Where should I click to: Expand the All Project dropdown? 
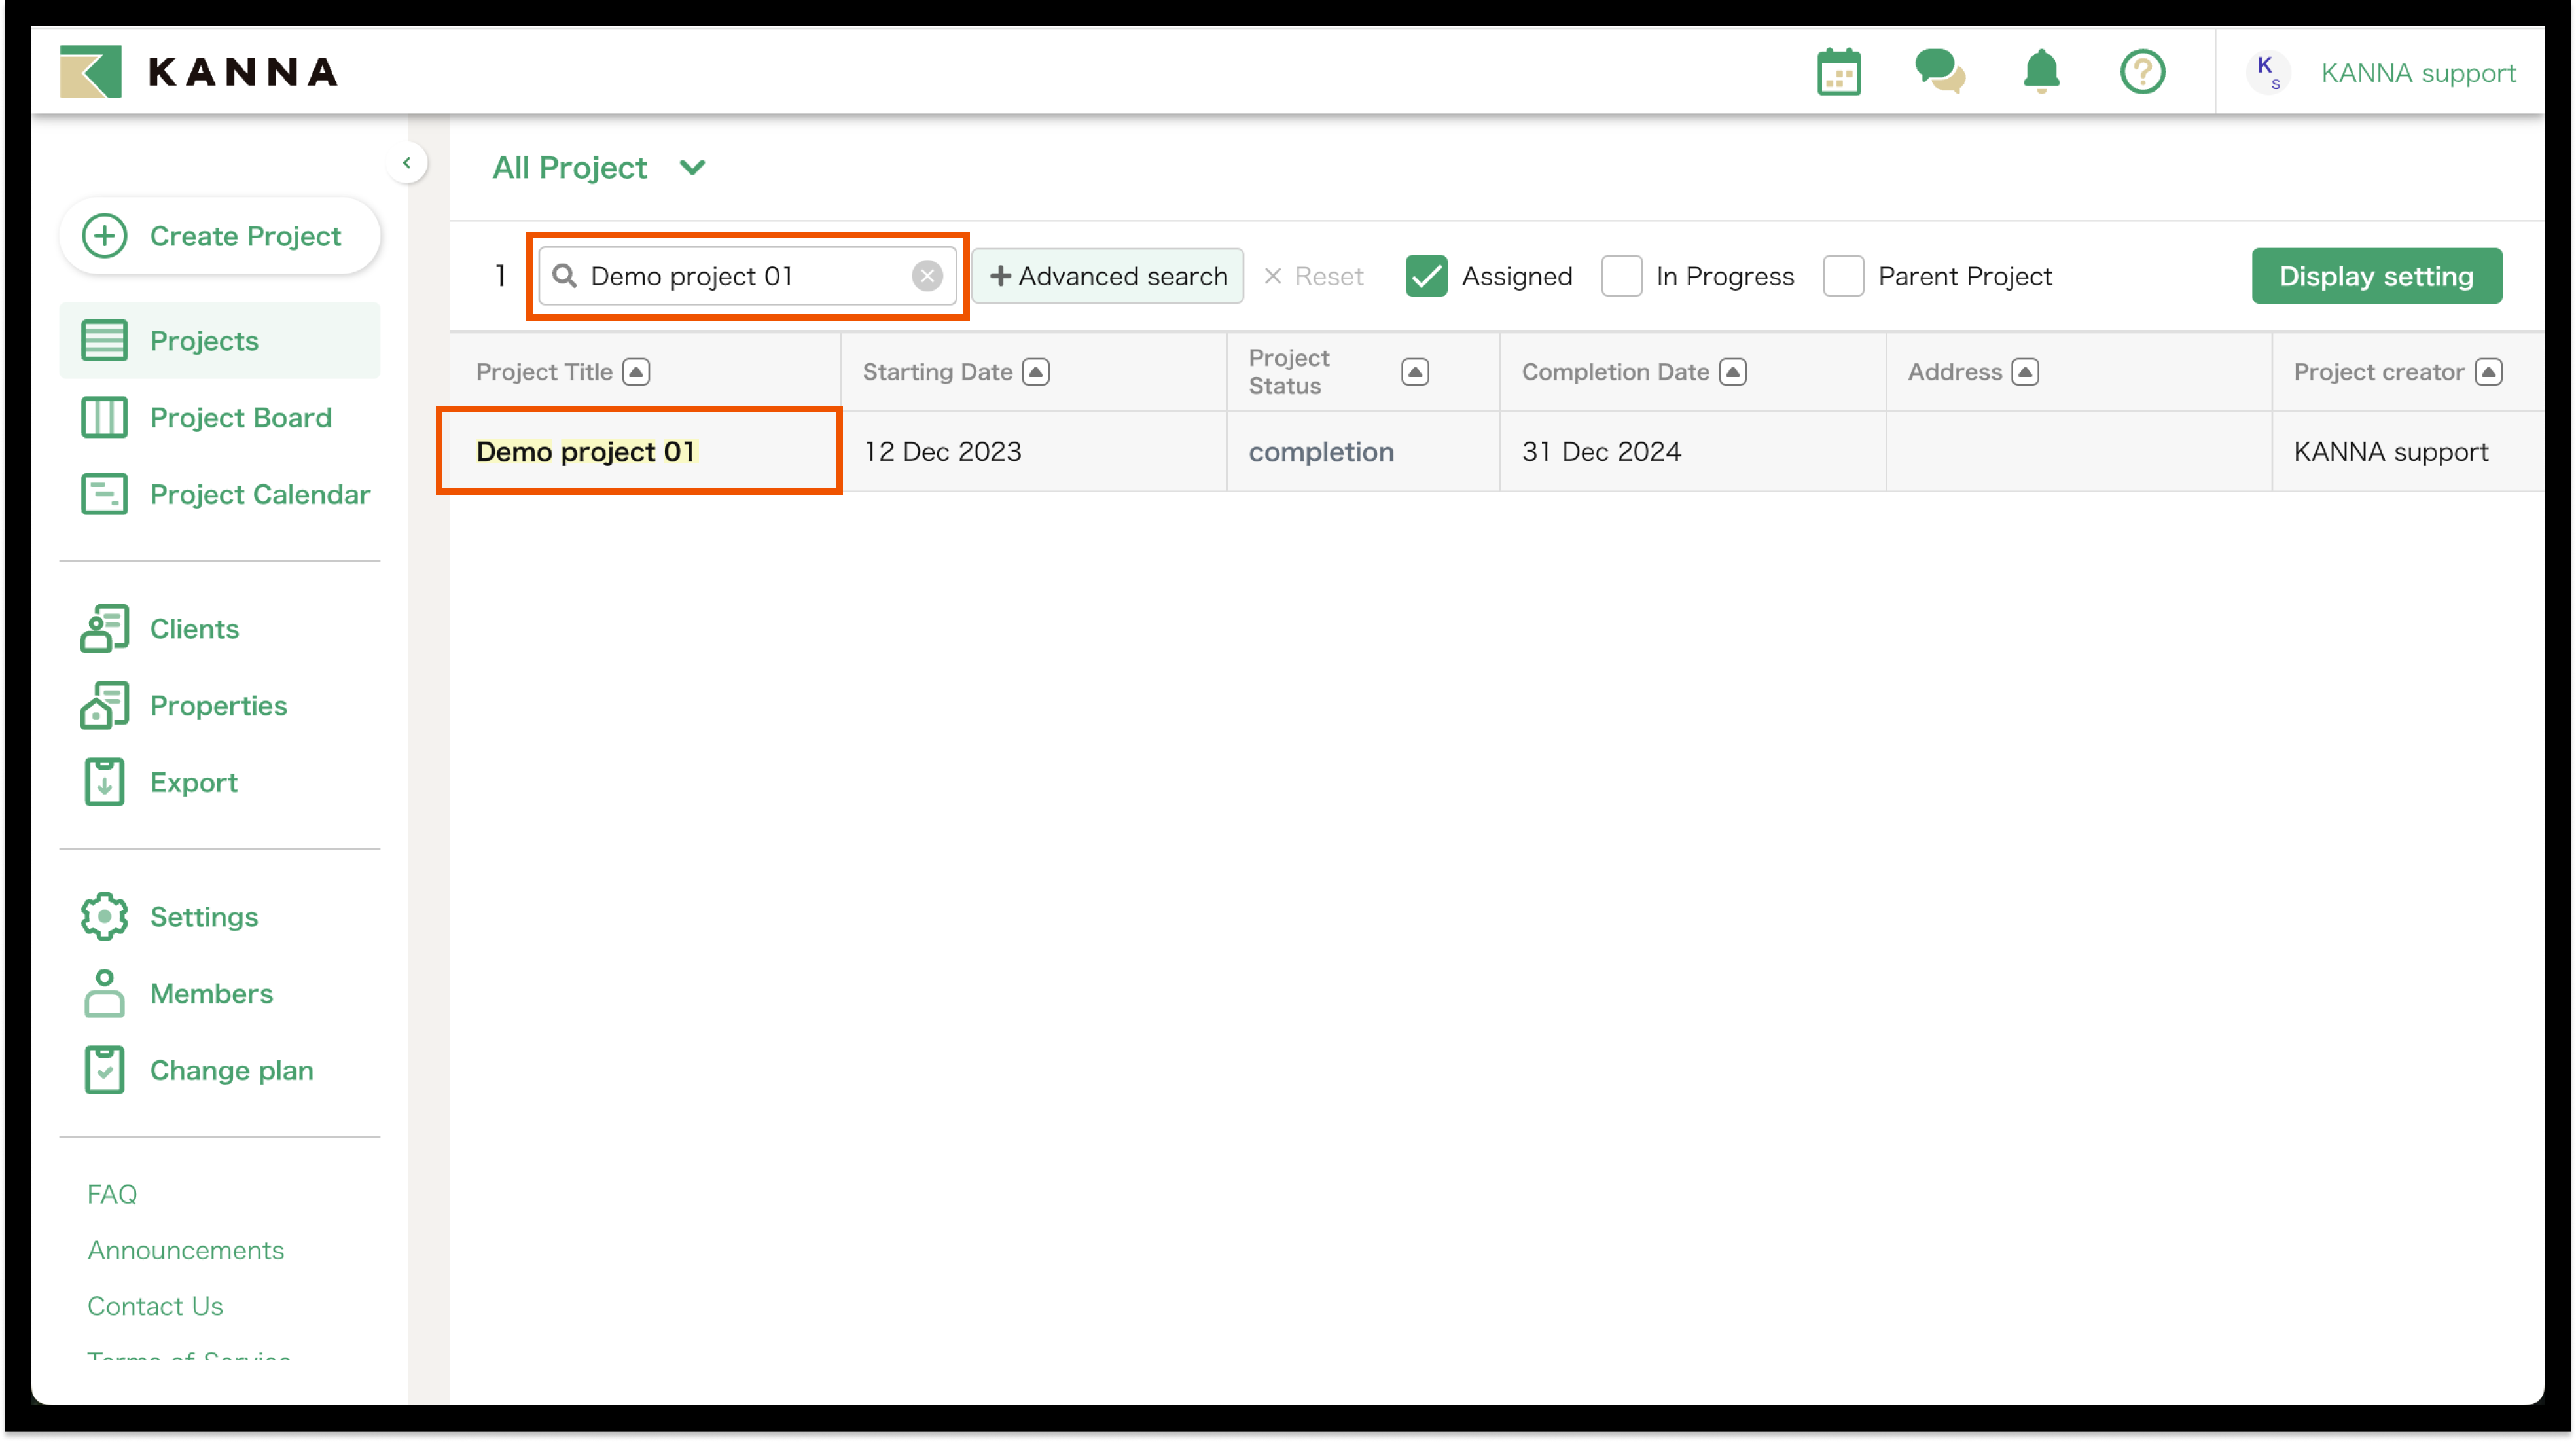(x=692, y=168)
